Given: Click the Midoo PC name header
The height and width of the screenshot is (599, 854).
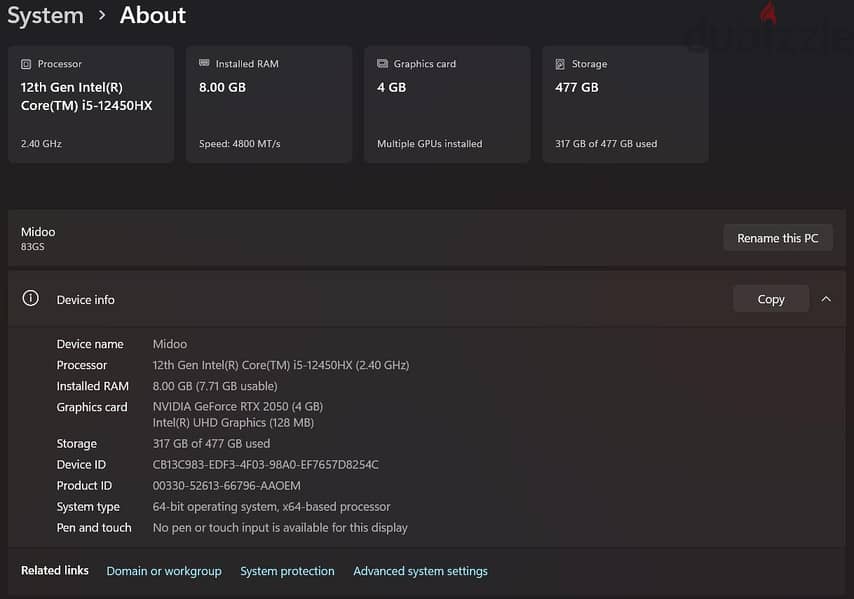Looking at the screenshot, I should [38, 232].
